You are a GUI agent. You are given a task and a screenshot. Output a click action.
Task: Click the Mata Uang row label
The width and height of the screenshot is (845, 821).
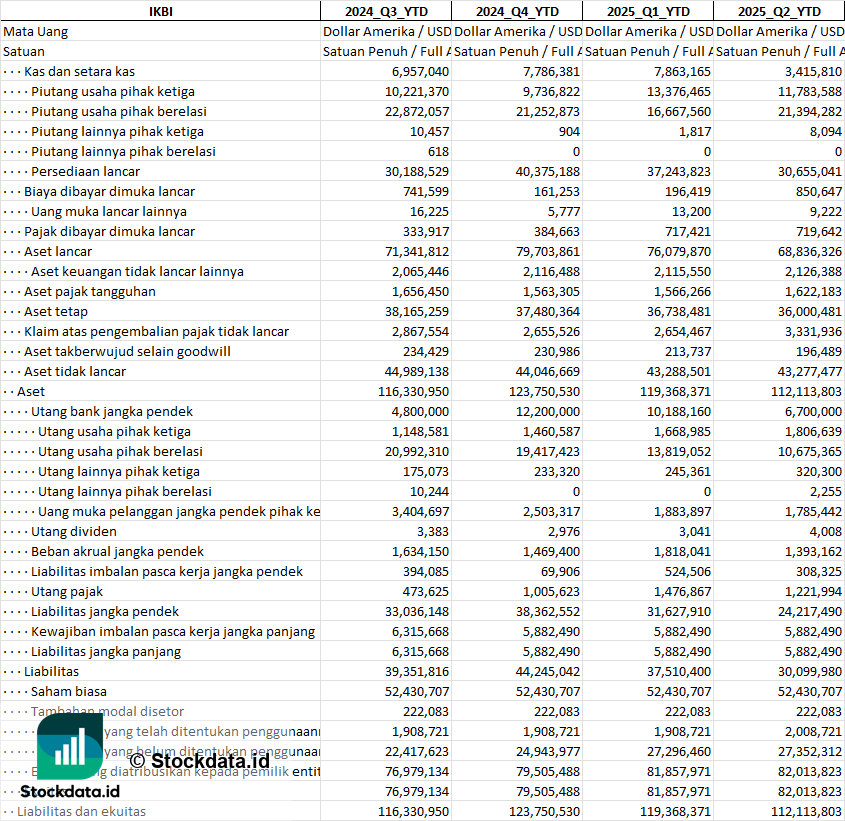click(x=36, y=32)
